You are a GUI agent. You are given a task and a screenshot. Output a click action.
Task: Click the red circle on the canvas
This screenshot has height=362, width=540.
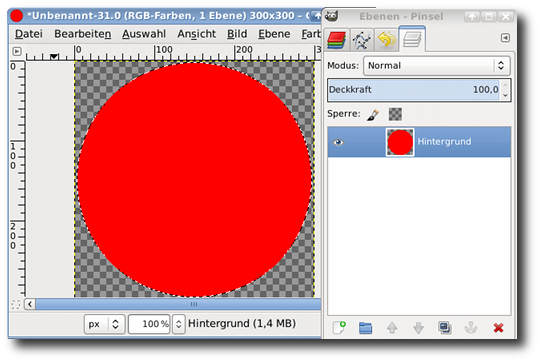pos(195,179)
